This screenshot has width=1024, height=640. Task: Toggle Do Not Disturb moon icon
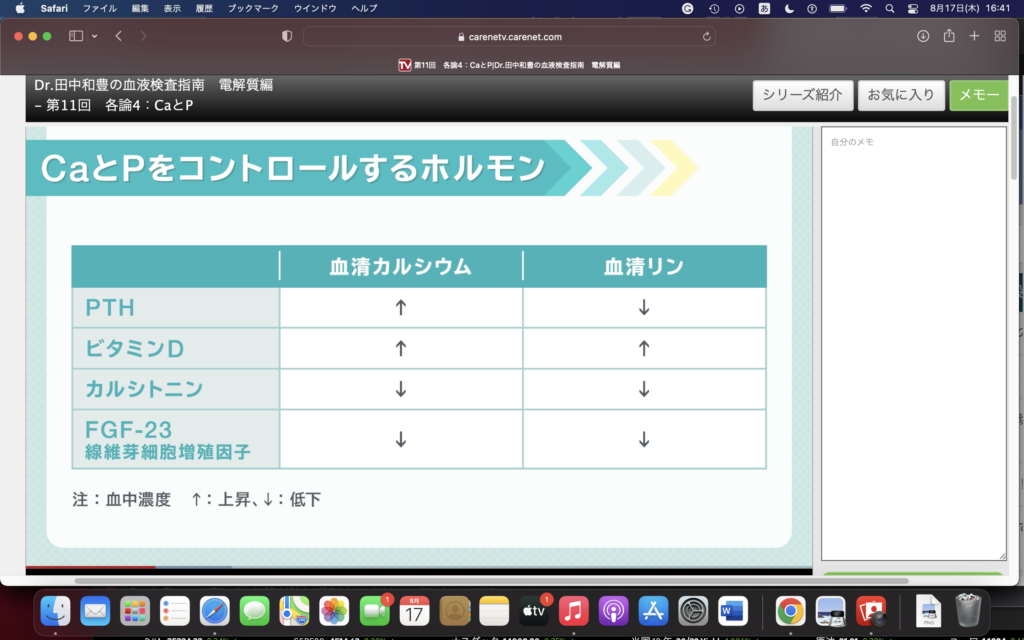click(789, 8)
